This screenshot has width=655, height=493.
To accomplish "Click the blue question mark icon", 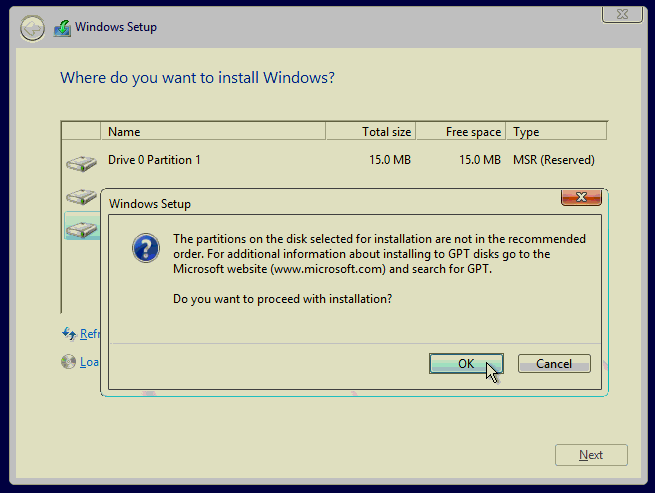I will pos(146,249).
